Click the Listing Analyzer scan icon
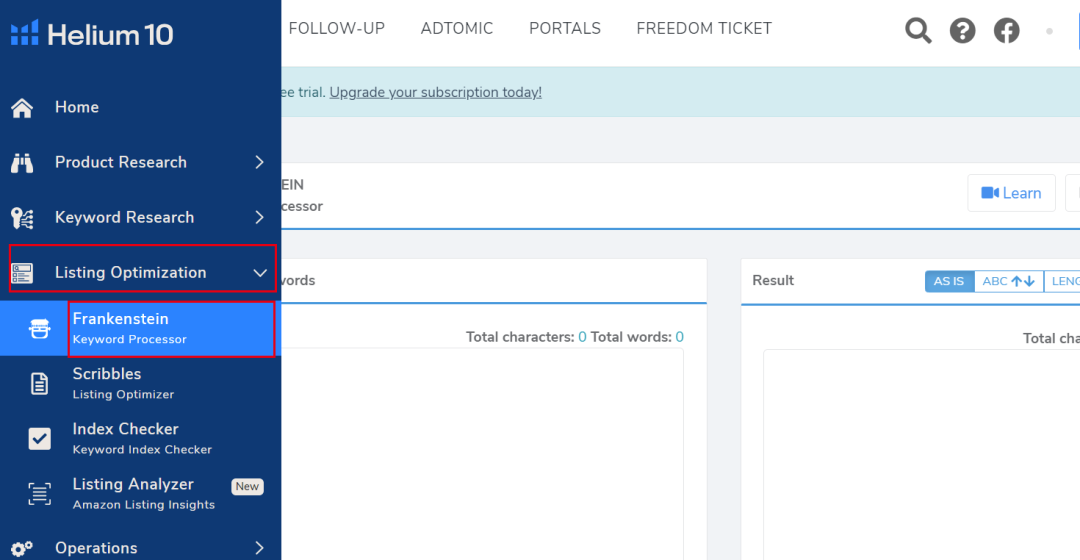This screenshot has width=1080, height=560. coord(39,494)
